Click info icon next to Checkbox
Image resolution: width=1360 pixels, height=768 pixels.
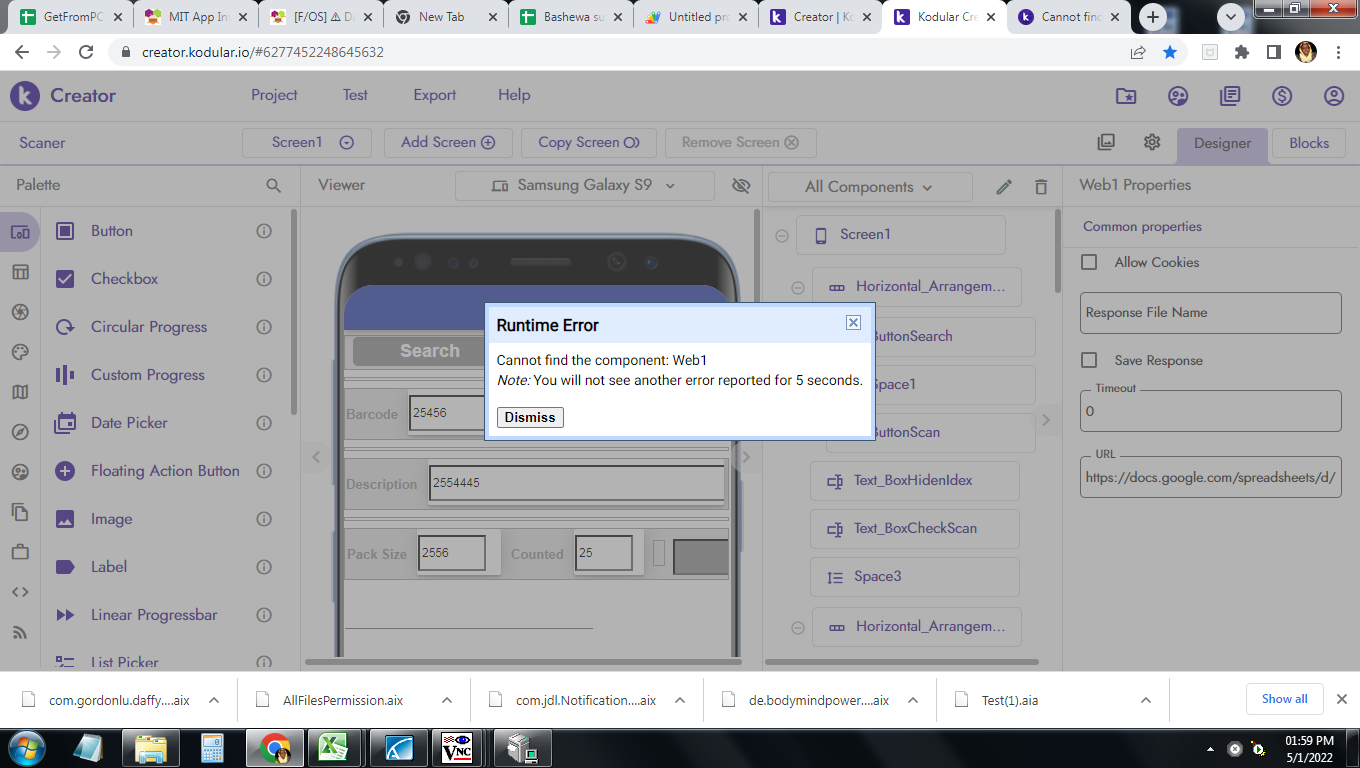pyautogui.click(x=264, y=279)
